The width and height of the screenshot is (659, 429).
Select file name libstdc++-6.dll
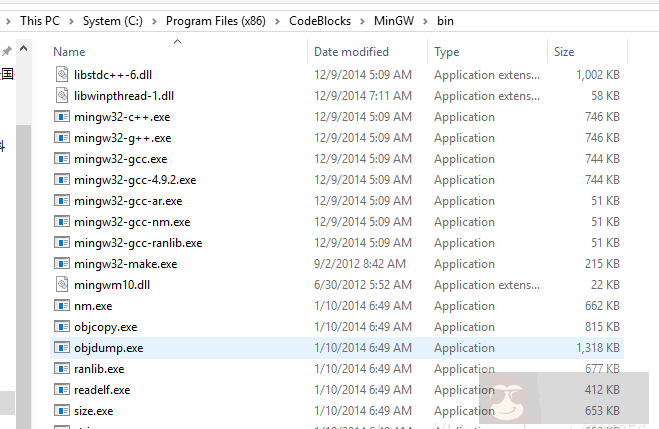pos(113,75)
